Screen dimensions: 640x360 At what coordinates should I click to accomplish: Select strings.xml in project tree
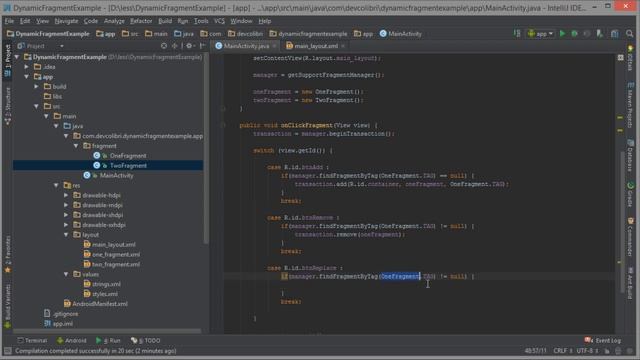pos(102,284)
